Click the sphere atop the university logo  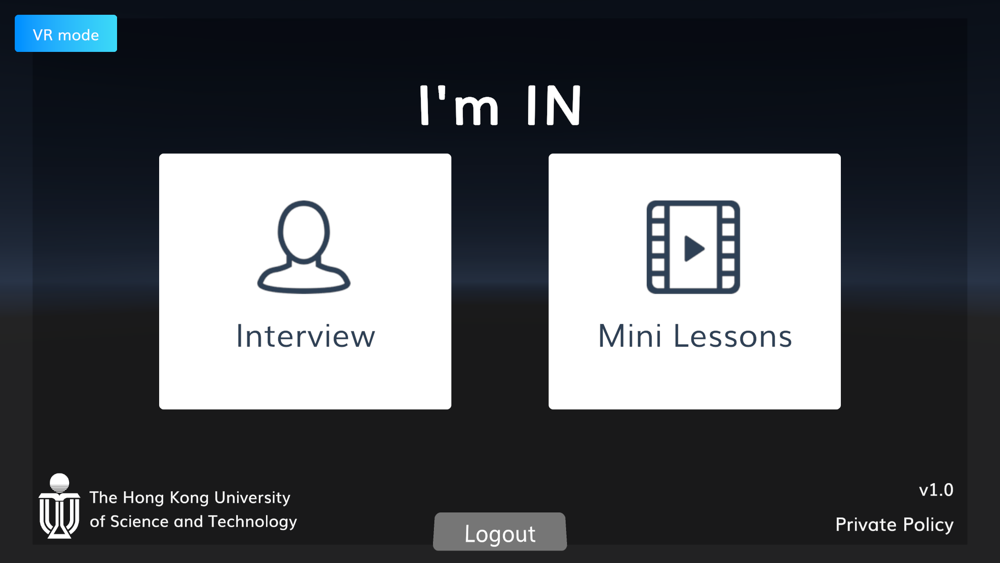(59, 483)
